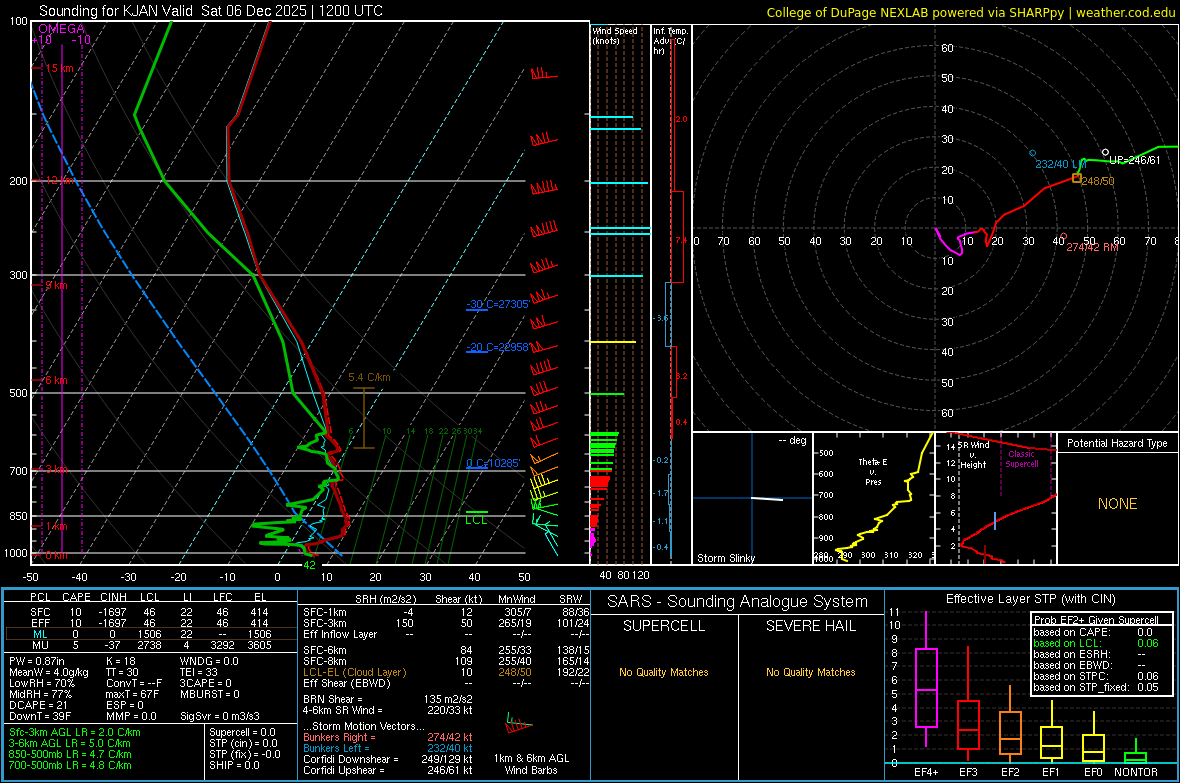1180x783 pixels.
Task: Click No Quality Matches under SUPERCELL
Action: click(x=664, y=672)
